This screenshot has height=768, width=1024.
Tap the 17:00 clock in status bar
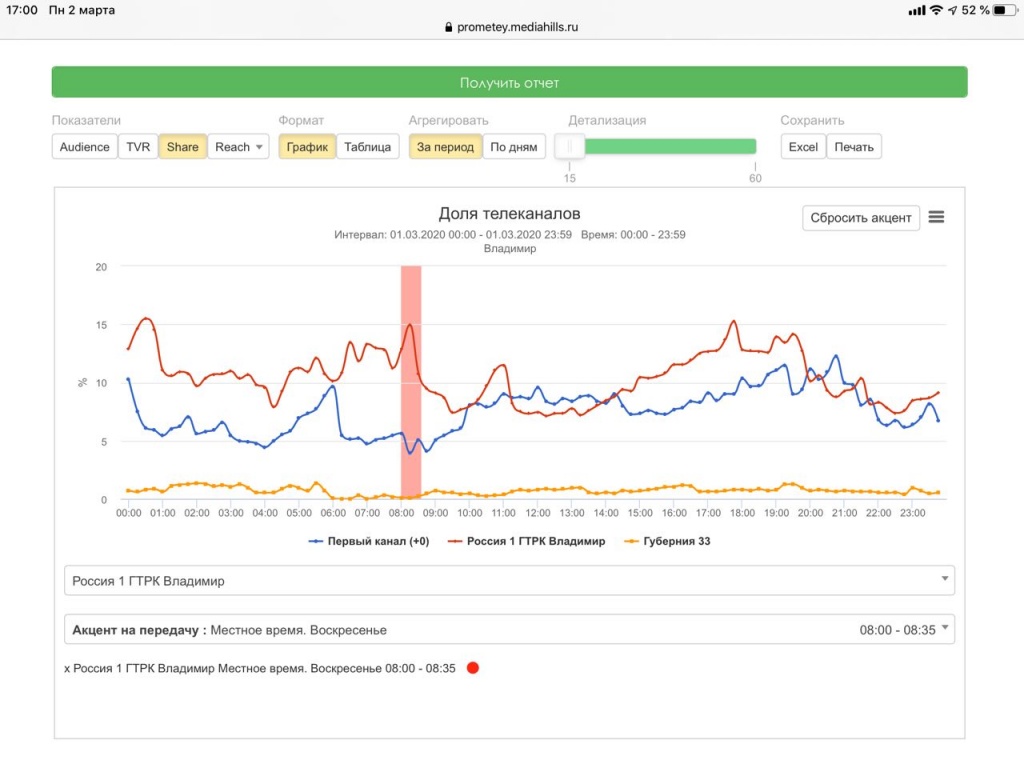pos(22,10)
